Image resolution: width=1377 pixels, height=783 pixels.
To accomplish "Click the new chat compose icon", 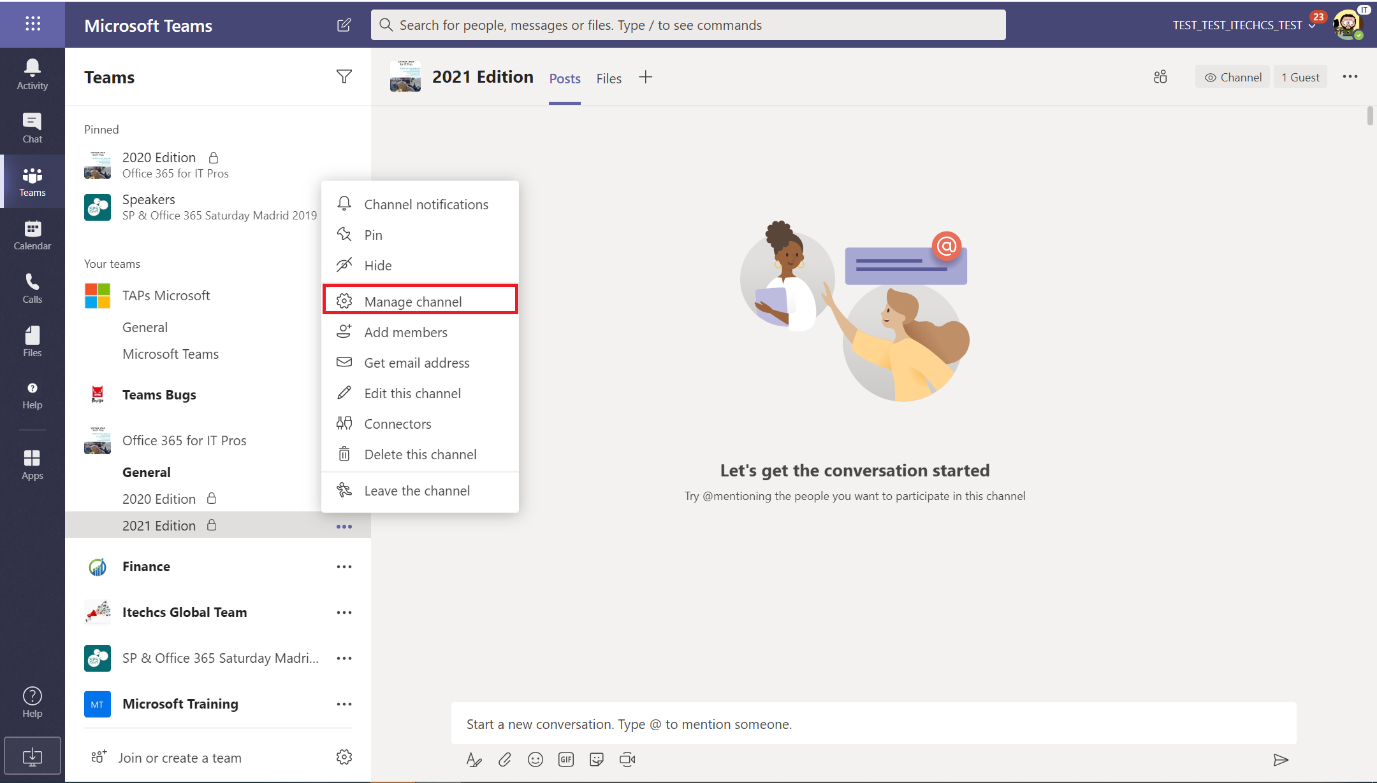I will pos(344,25).
